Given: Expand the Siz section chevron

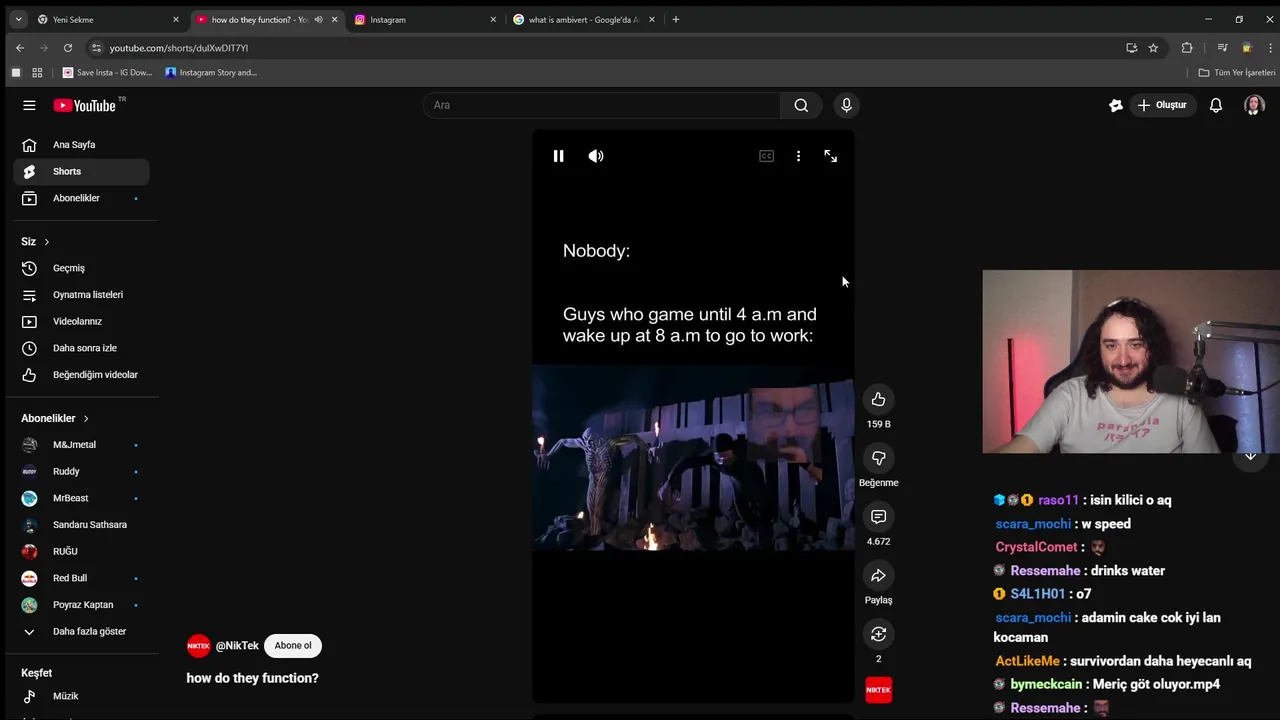Looking at the screenshot, I should click(x=46, y=242).
